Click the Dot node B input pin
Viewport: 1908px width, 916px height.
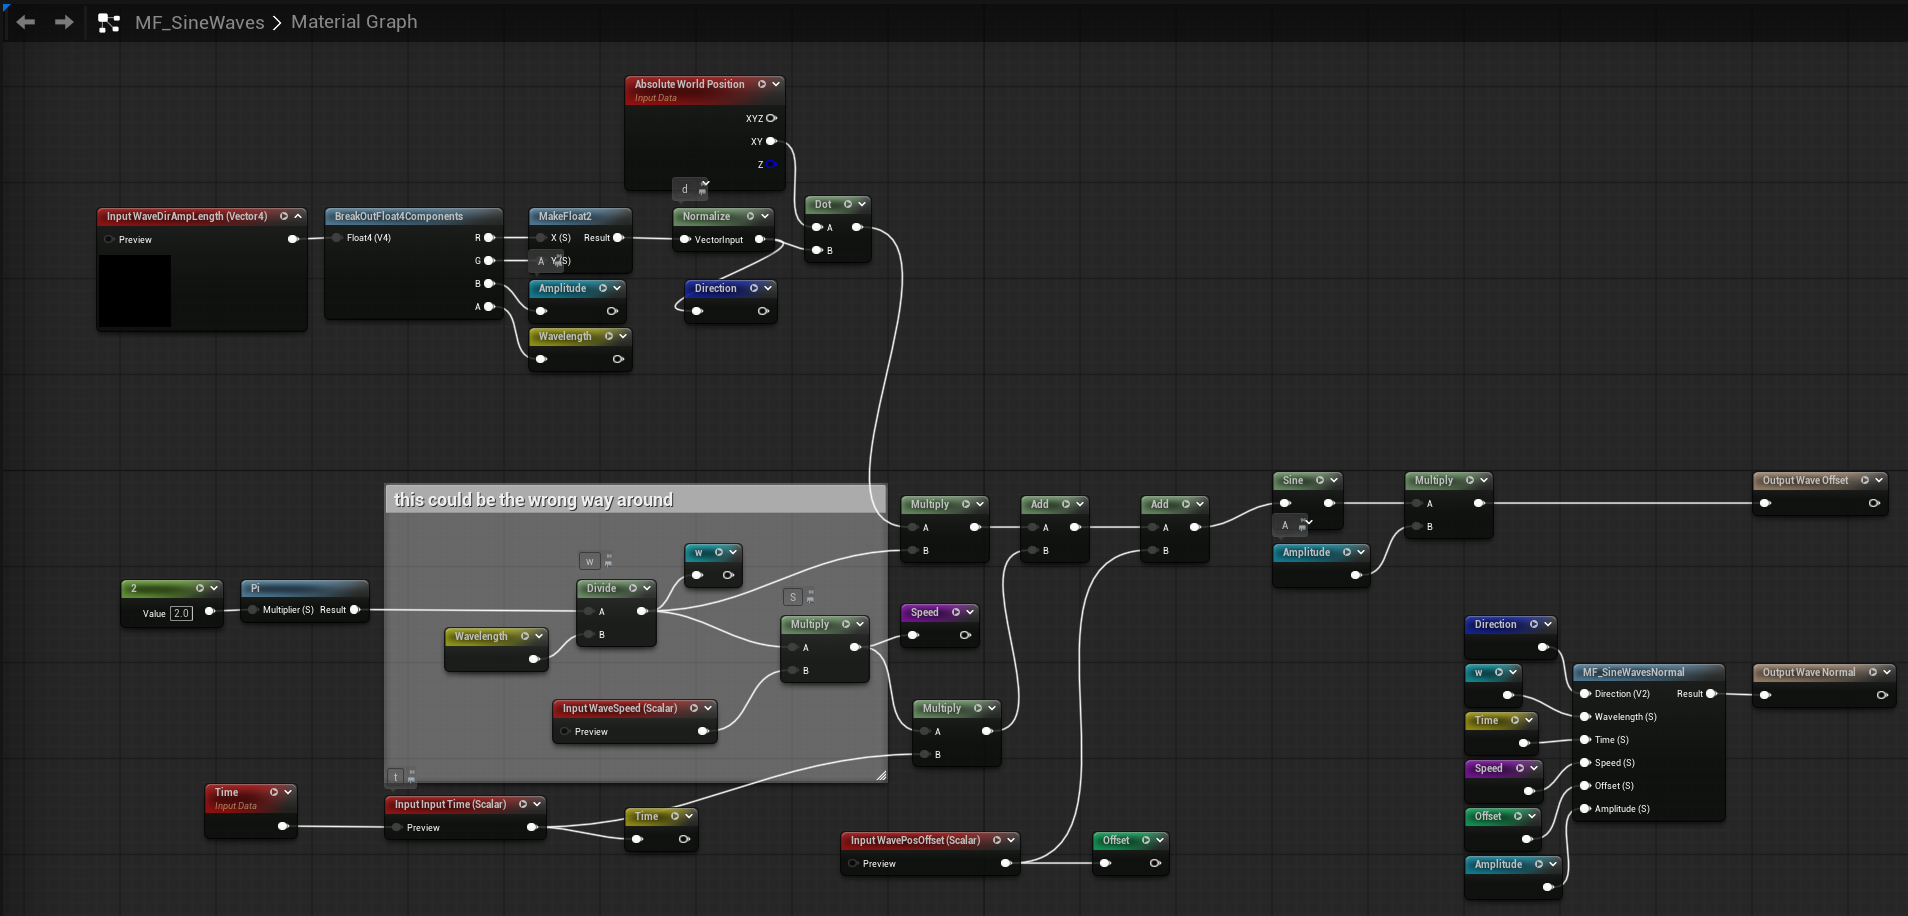(x=817, y=250)
